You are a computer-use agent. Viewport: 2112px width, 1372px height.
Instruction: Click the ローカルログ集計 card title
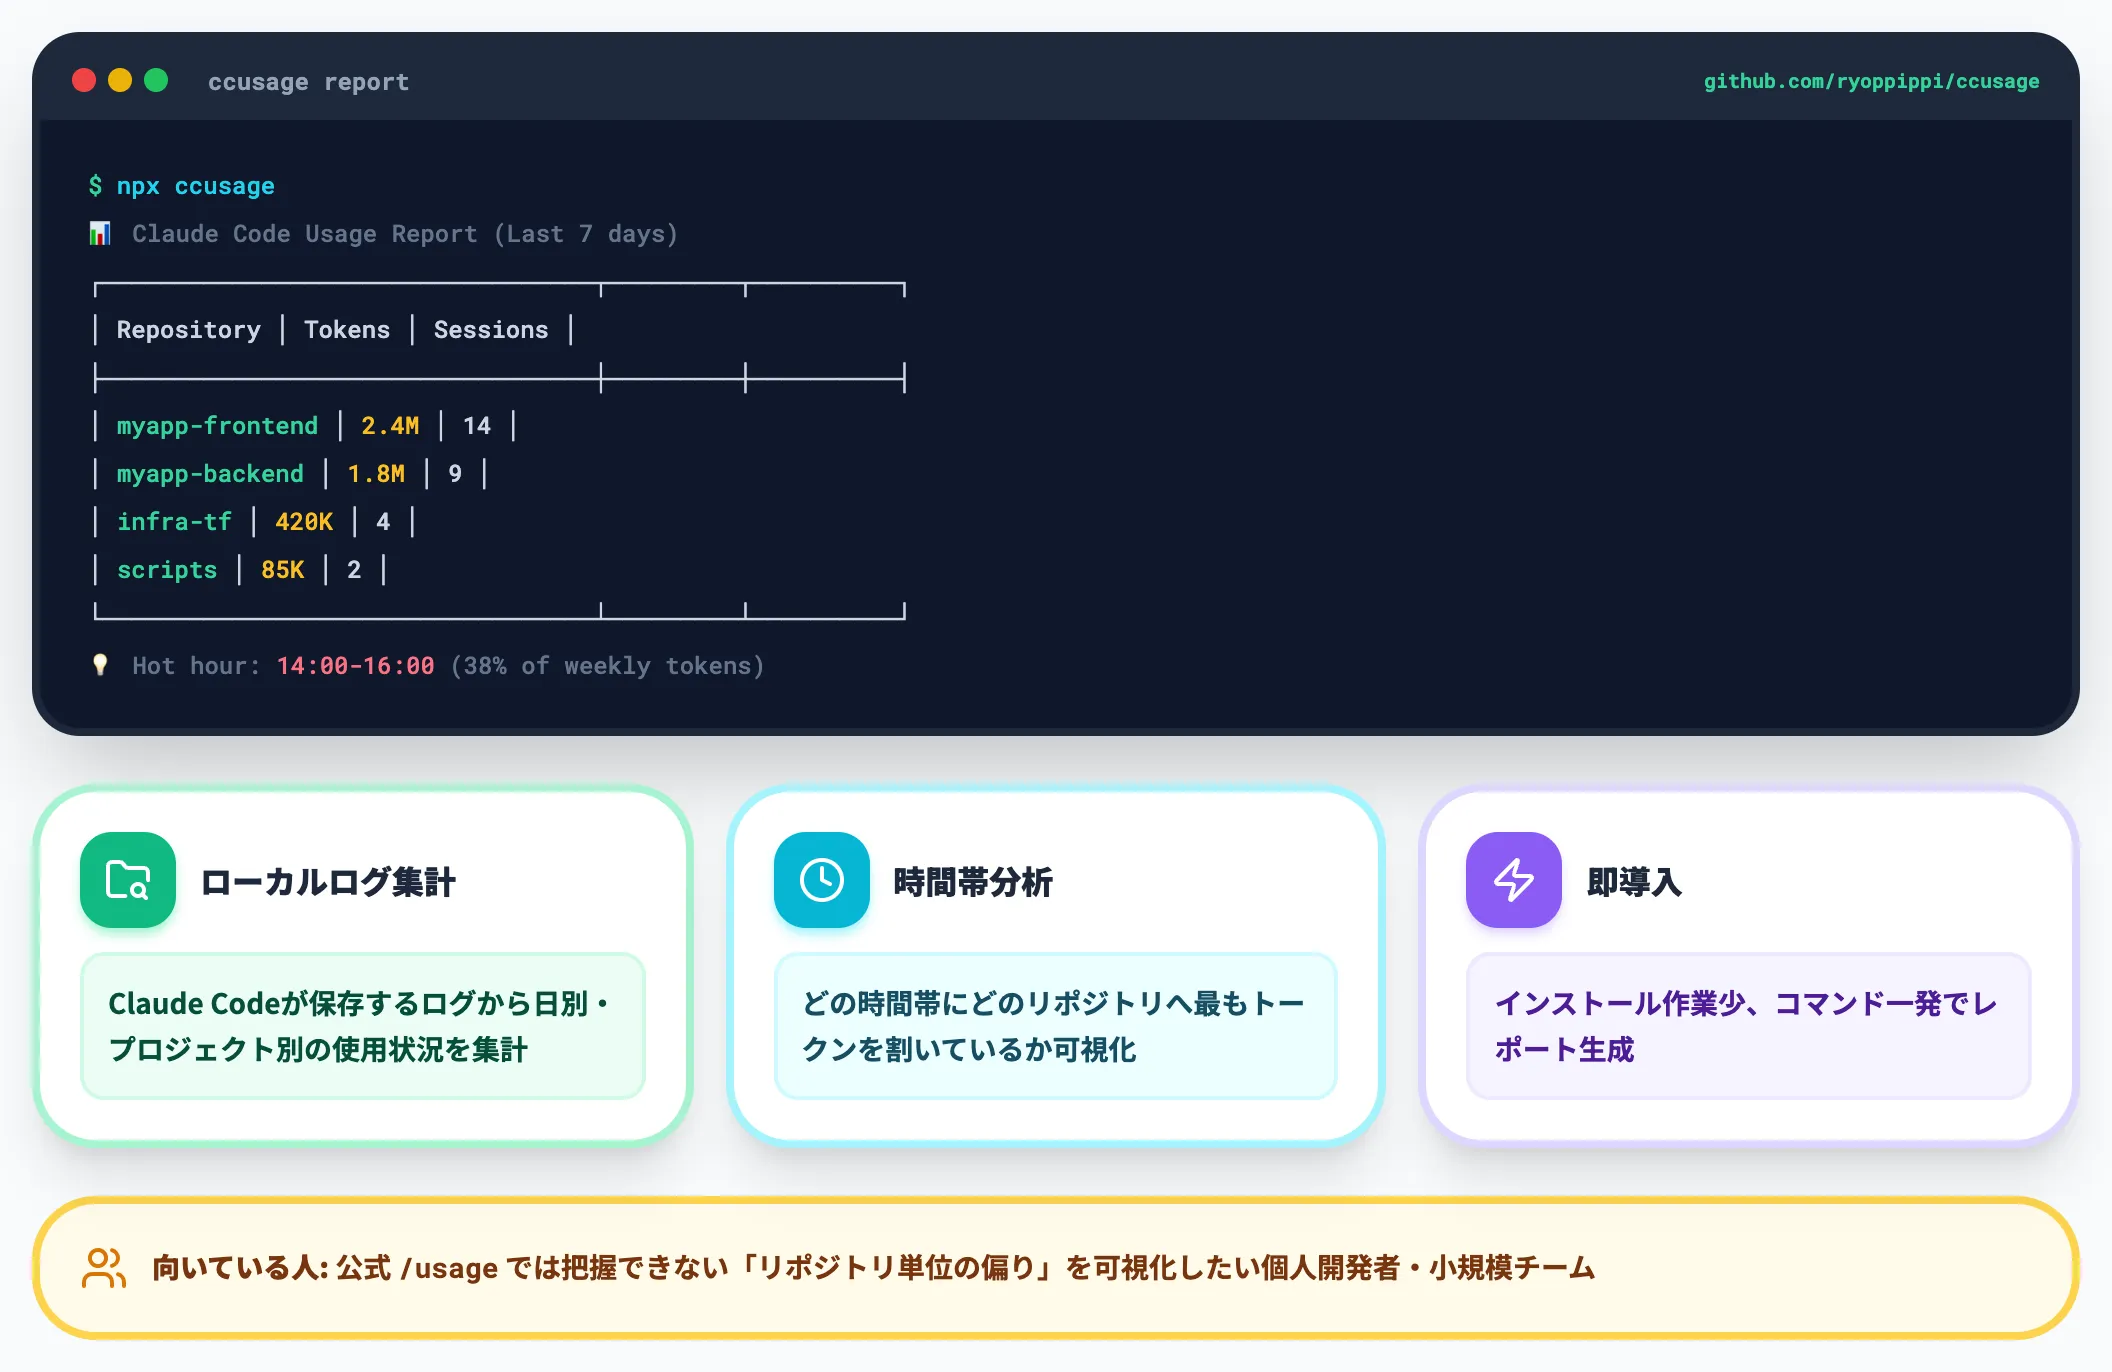(328, 882)
